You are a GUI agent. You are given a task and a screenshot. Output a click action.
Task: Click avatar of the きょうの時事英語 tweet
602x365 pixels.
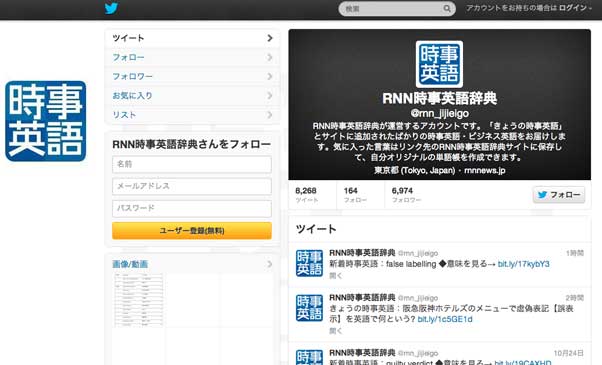point(309,308)
